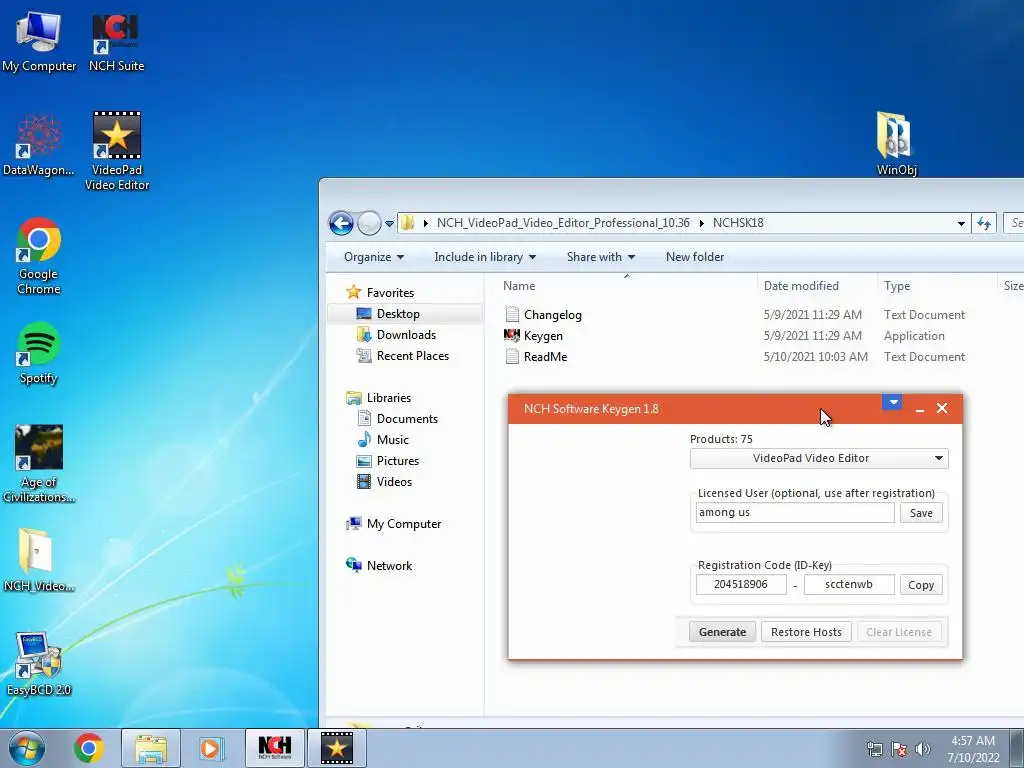Viewport: 1024px width, 768px height.
Task: Select Favorites in navigation pane
Action: click(x=390, y=293)
